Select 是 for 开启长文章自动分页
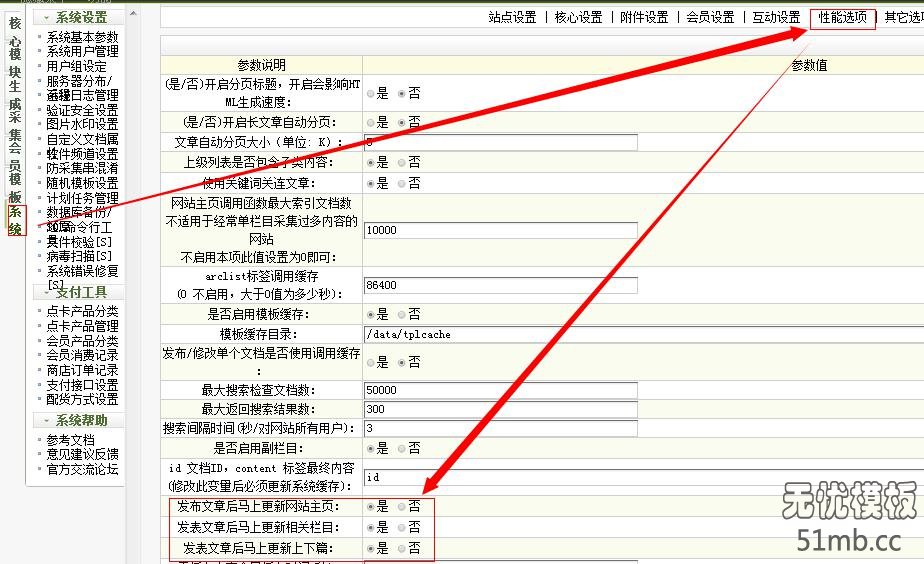The height and width of the screenshot is (564, 924). 371,123
